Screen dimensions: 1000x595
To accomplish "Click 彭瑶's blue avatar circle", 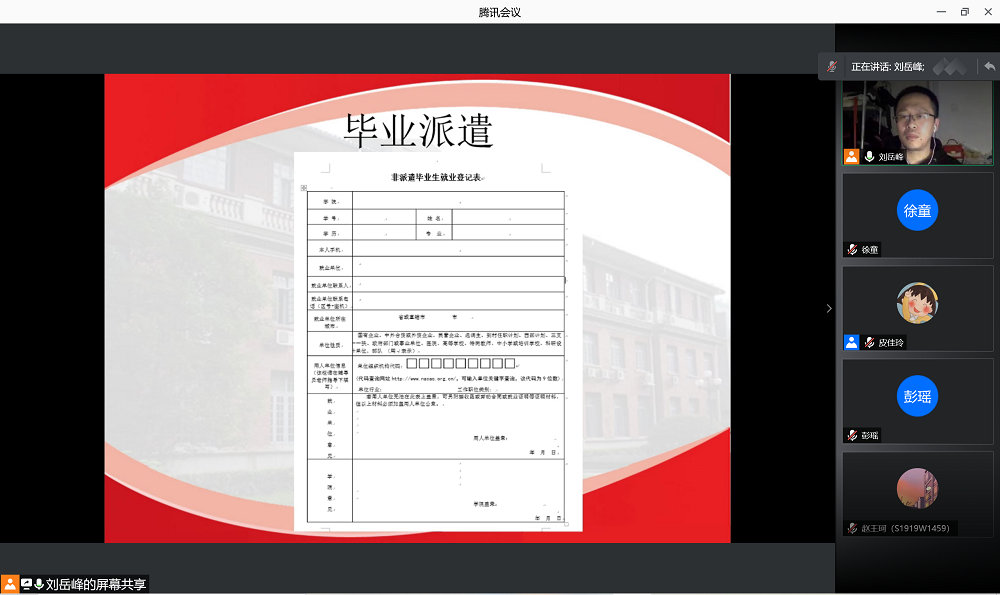I will [917, 396].
